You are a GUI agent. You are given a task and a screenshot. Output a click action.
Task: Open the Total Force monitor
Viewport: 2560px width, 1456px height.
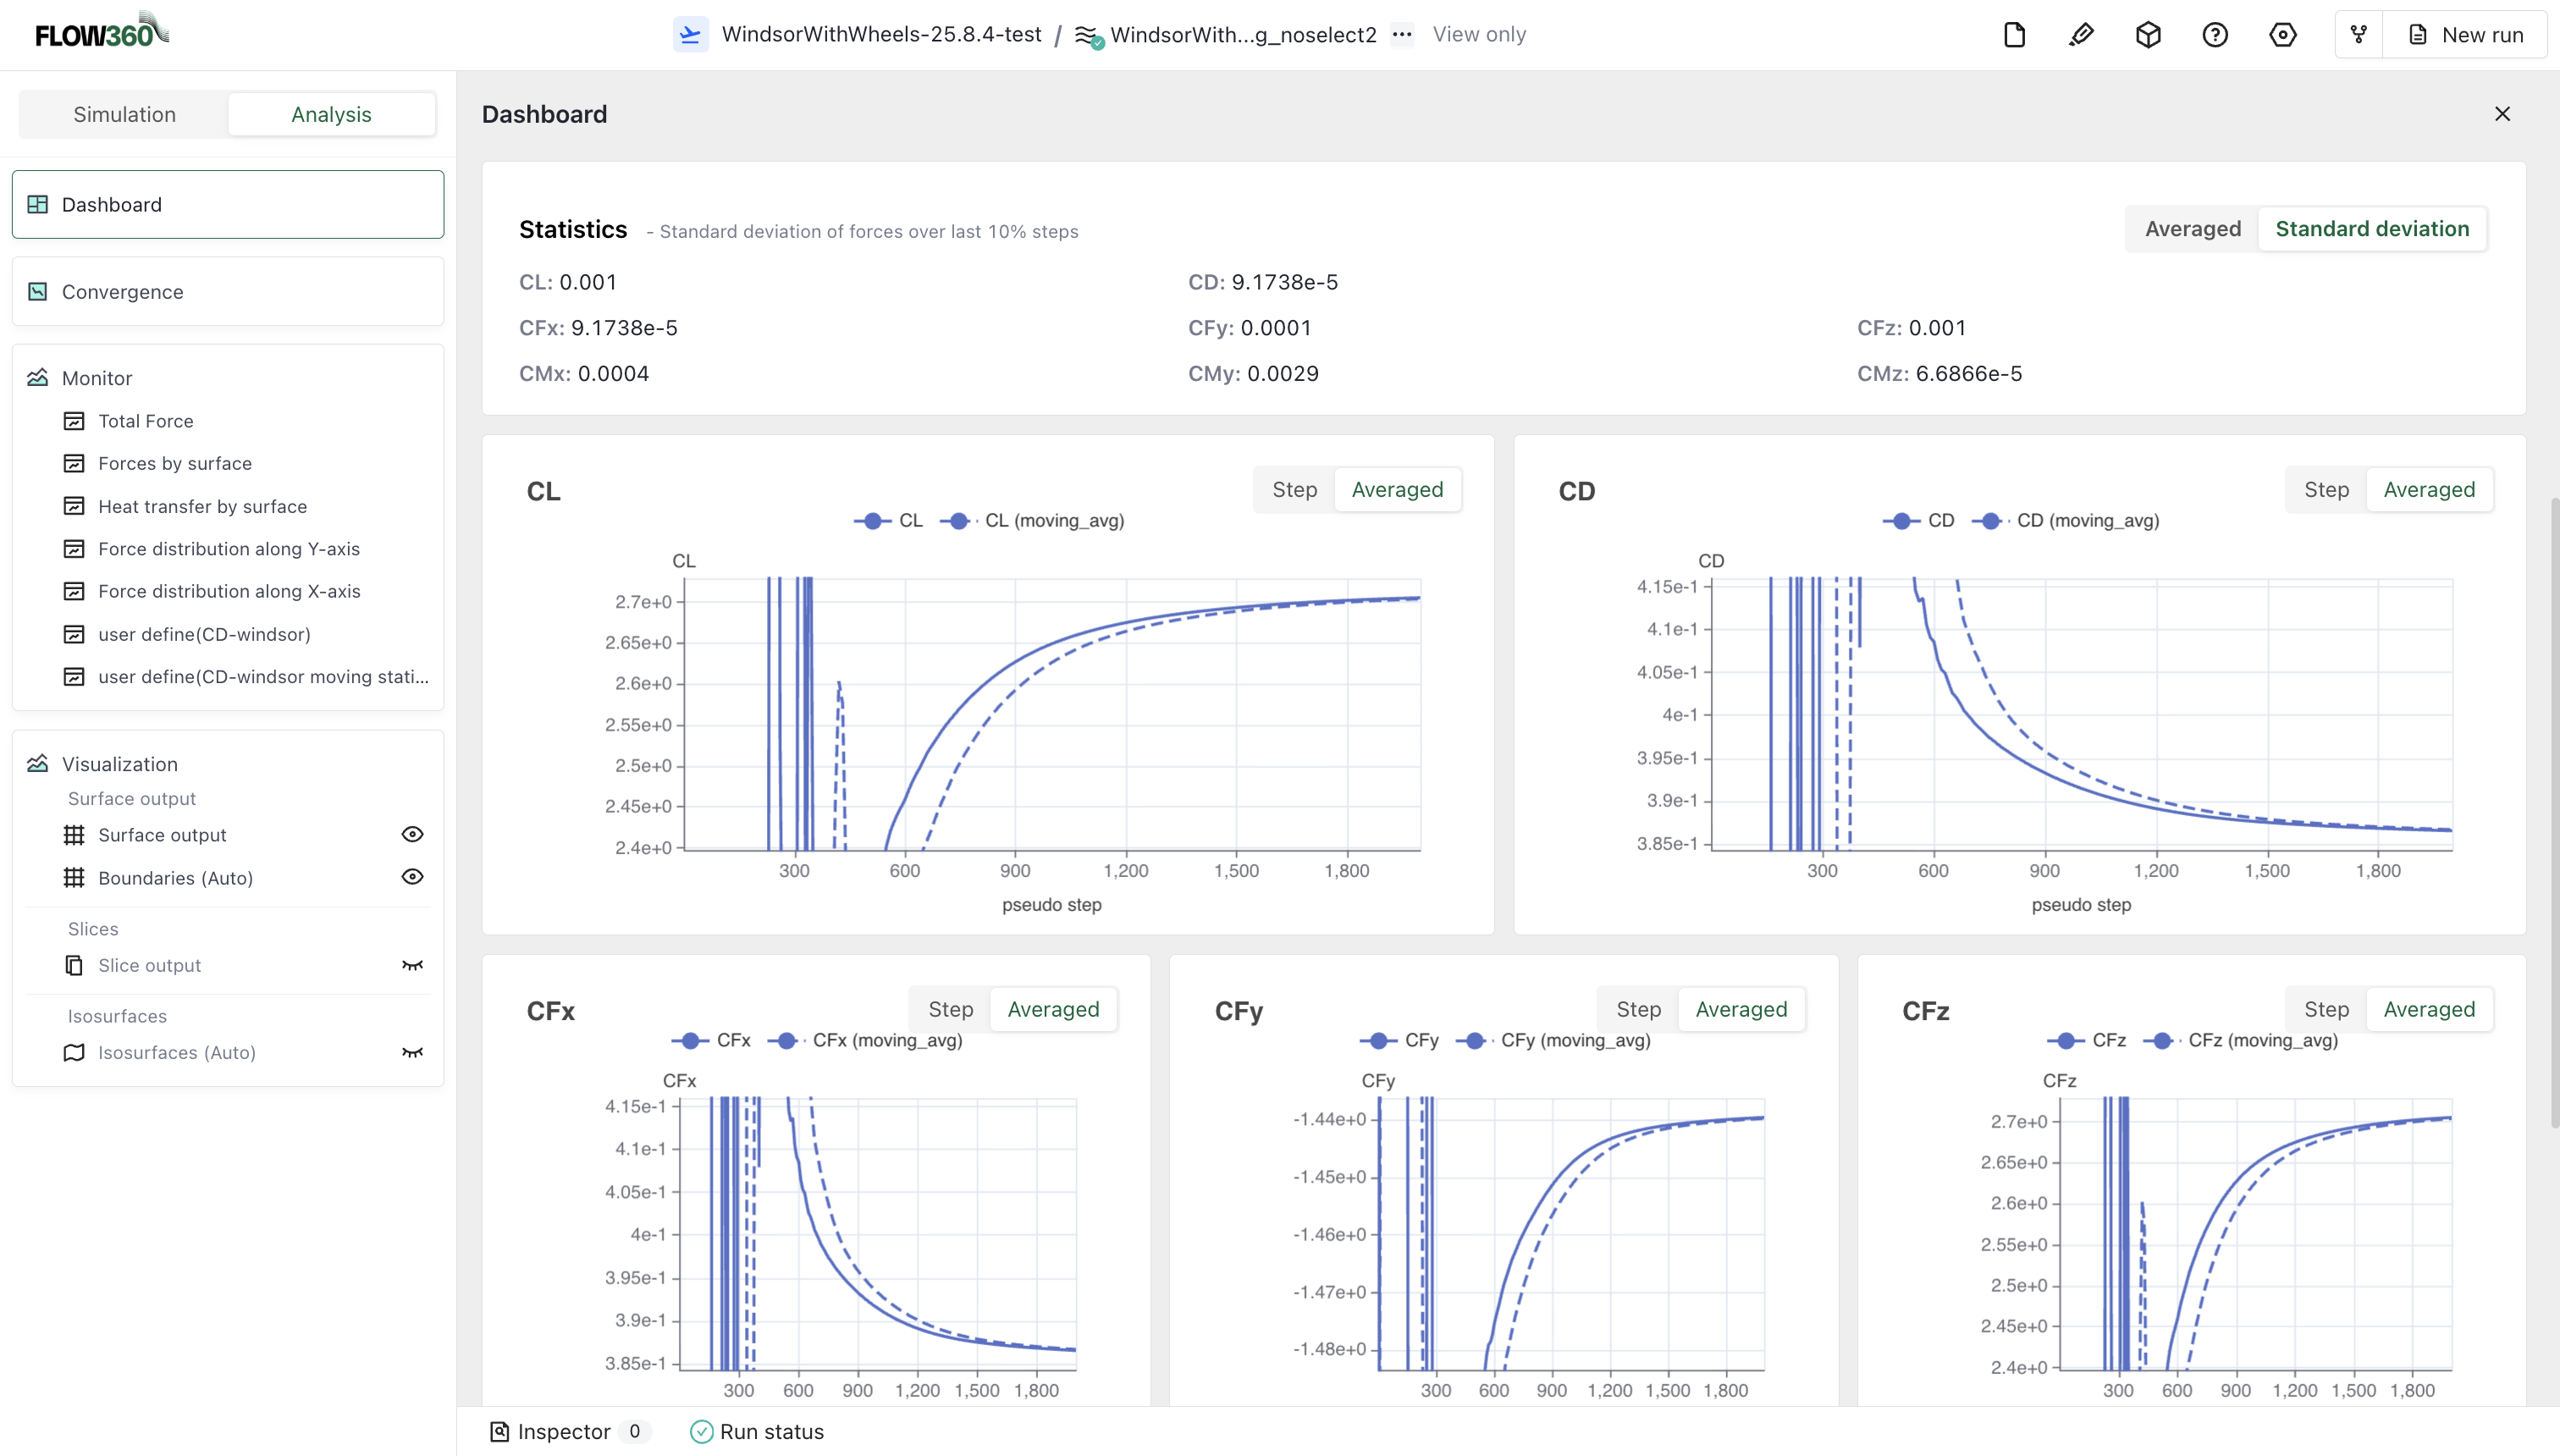(146, 420)
